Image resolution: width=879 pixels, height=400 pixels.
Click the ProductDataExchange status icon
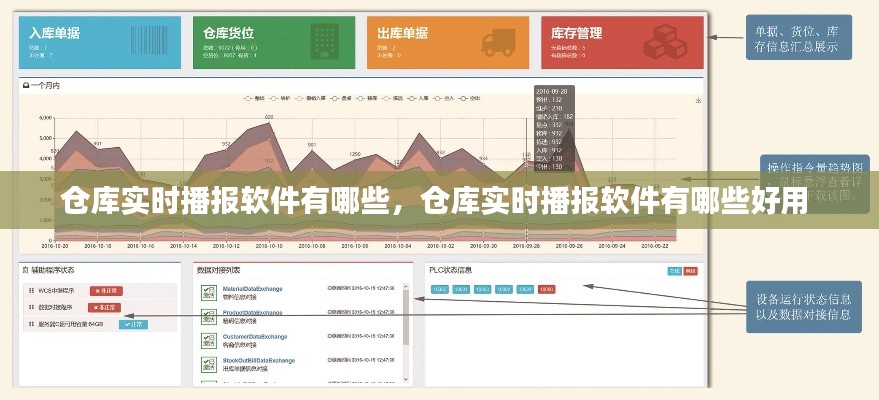[208, 317]
